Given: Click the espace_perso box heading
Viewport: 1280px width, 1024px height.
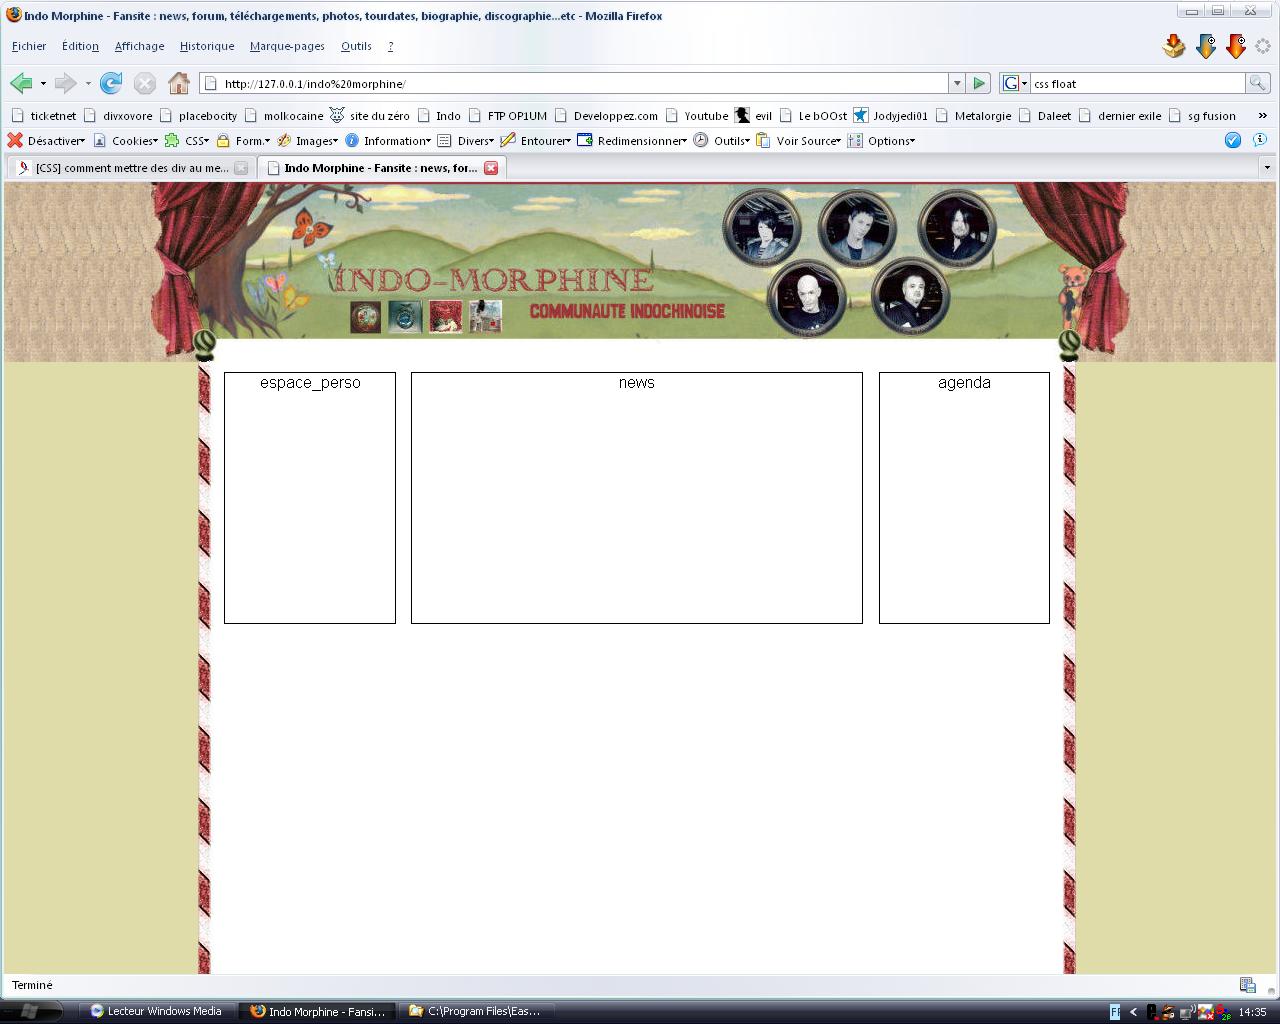Looking at the screenshot, I should tap(310, 383).
